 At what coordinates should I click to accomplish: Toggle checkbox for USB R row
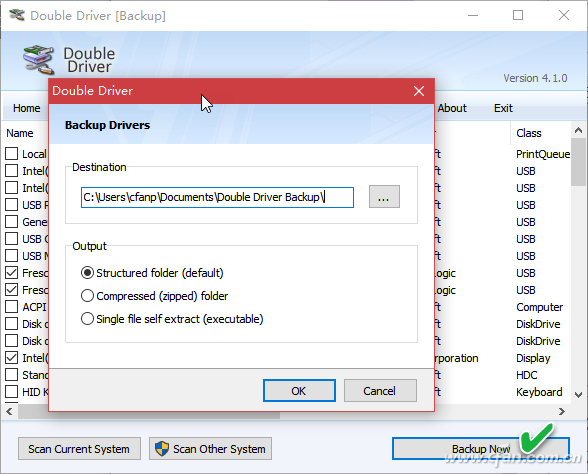pyautogui.click(x=12, y=204)
